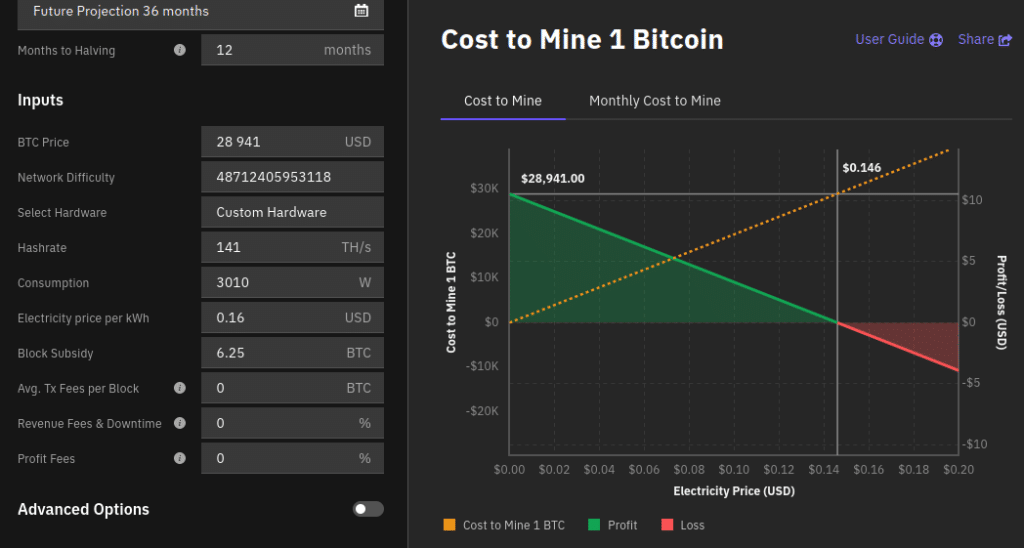1024x548 pixels.
Task: Edit the Consumption W field
Action: tap(293, 283)
